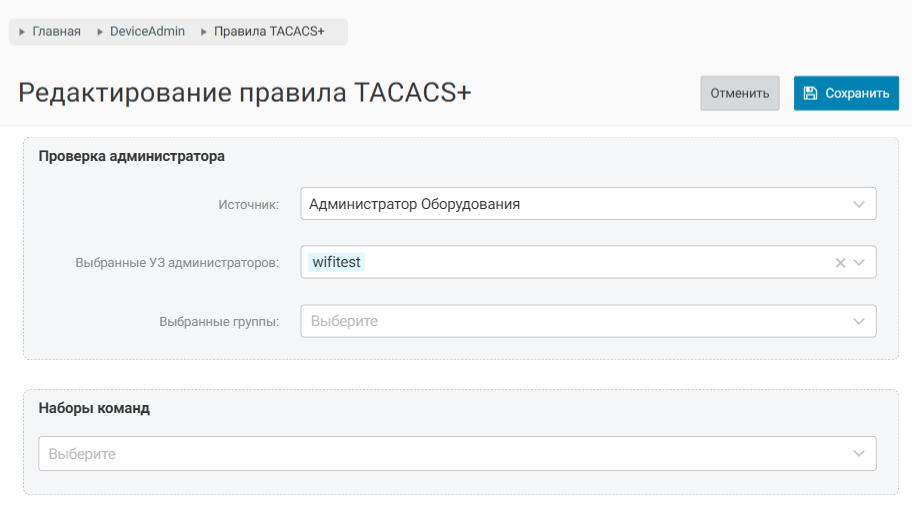Image resolution: width=912 pixels, height=505 pixels.
Task: Open the Наборы команд select box
Action: [x=440, y=454]
